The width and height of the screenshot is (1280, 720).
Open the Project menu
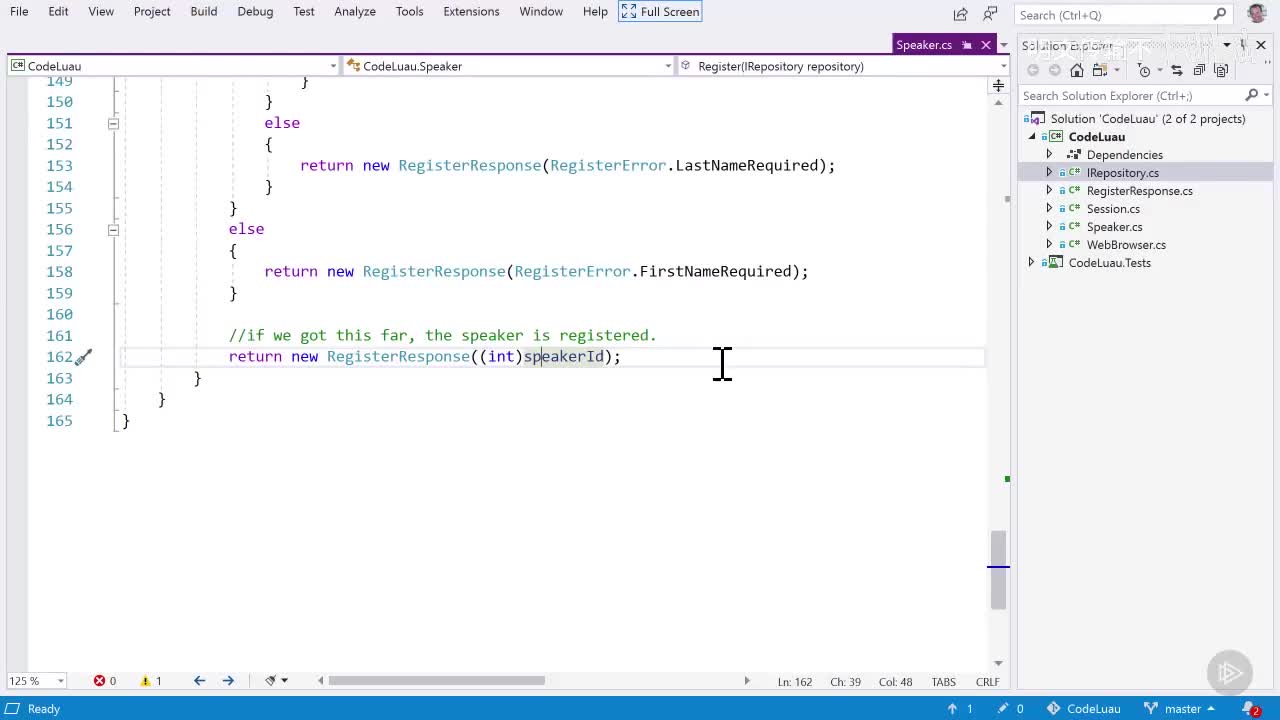152,11
